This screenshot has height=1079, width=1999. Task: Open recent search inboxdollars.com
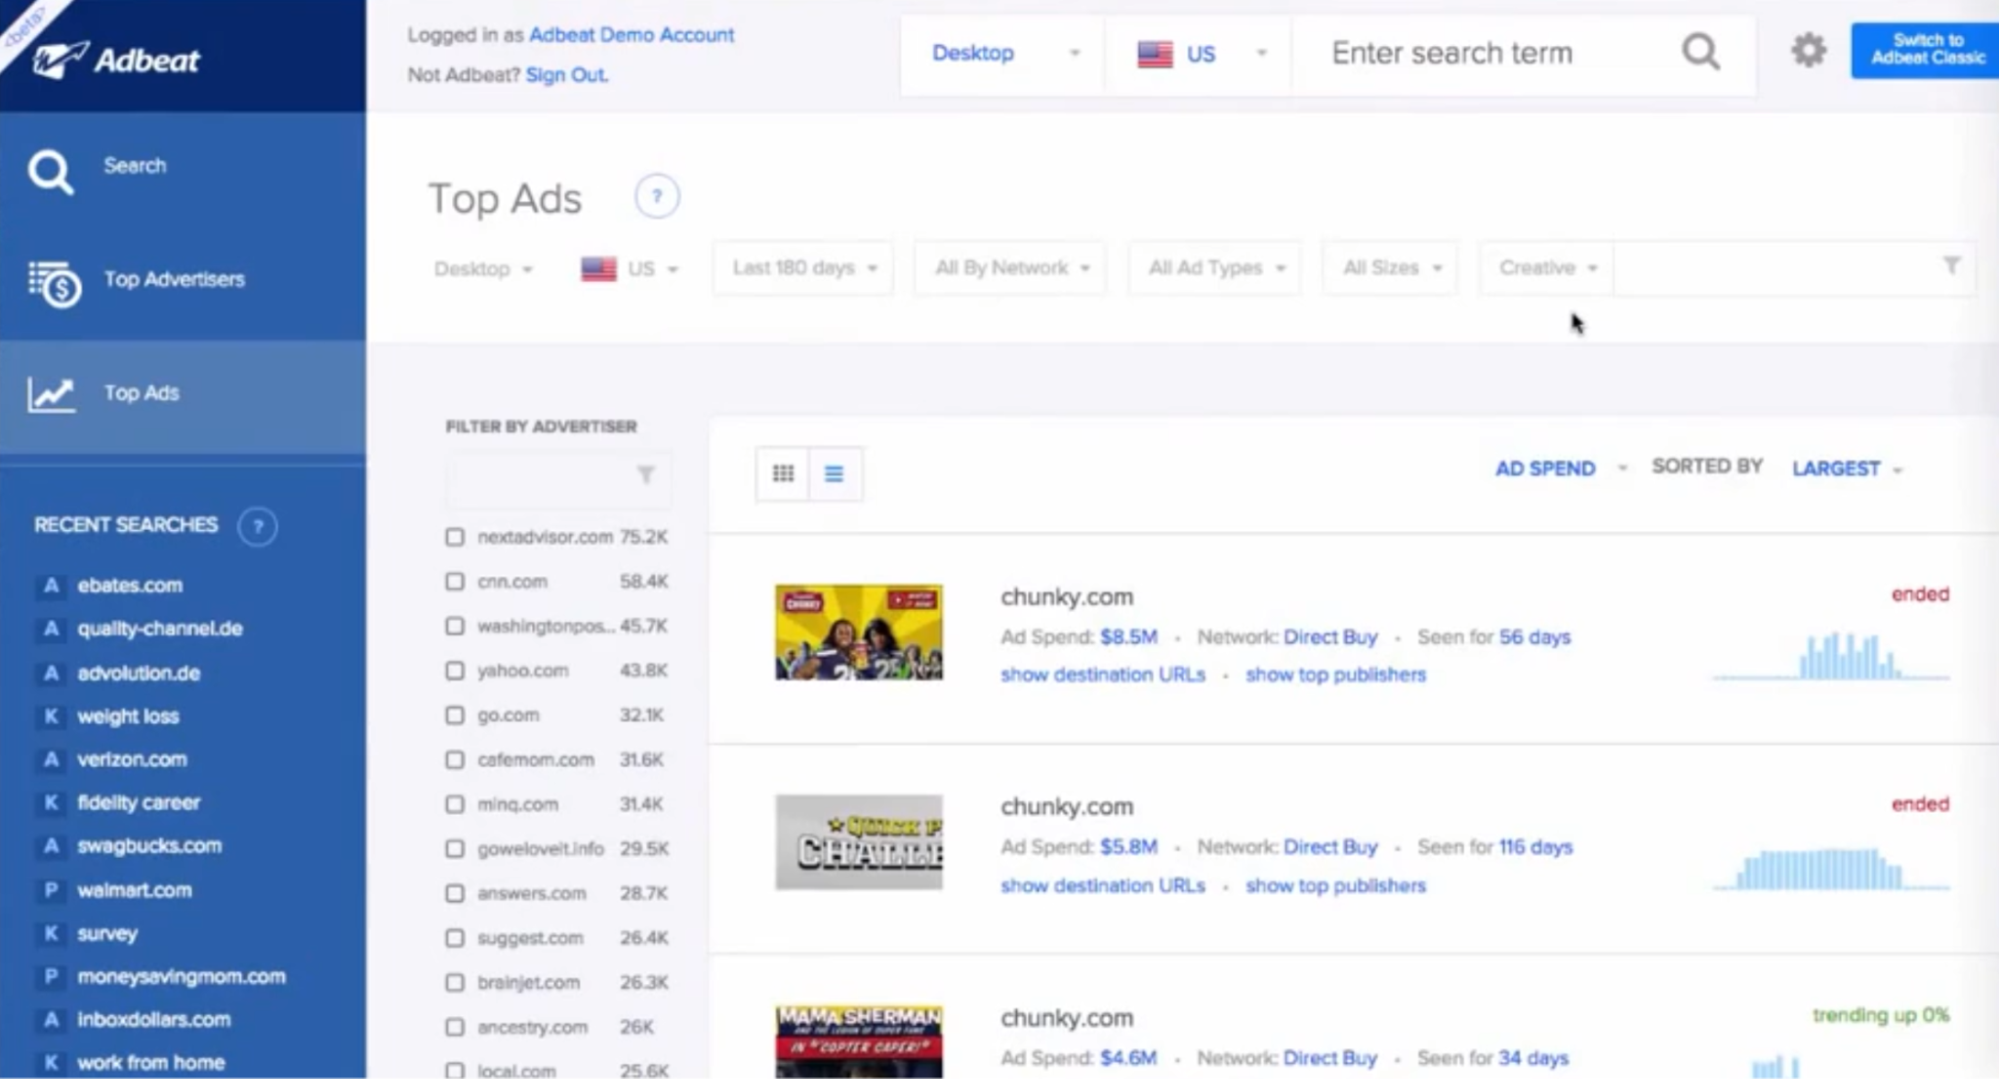tap(154, 1020)
